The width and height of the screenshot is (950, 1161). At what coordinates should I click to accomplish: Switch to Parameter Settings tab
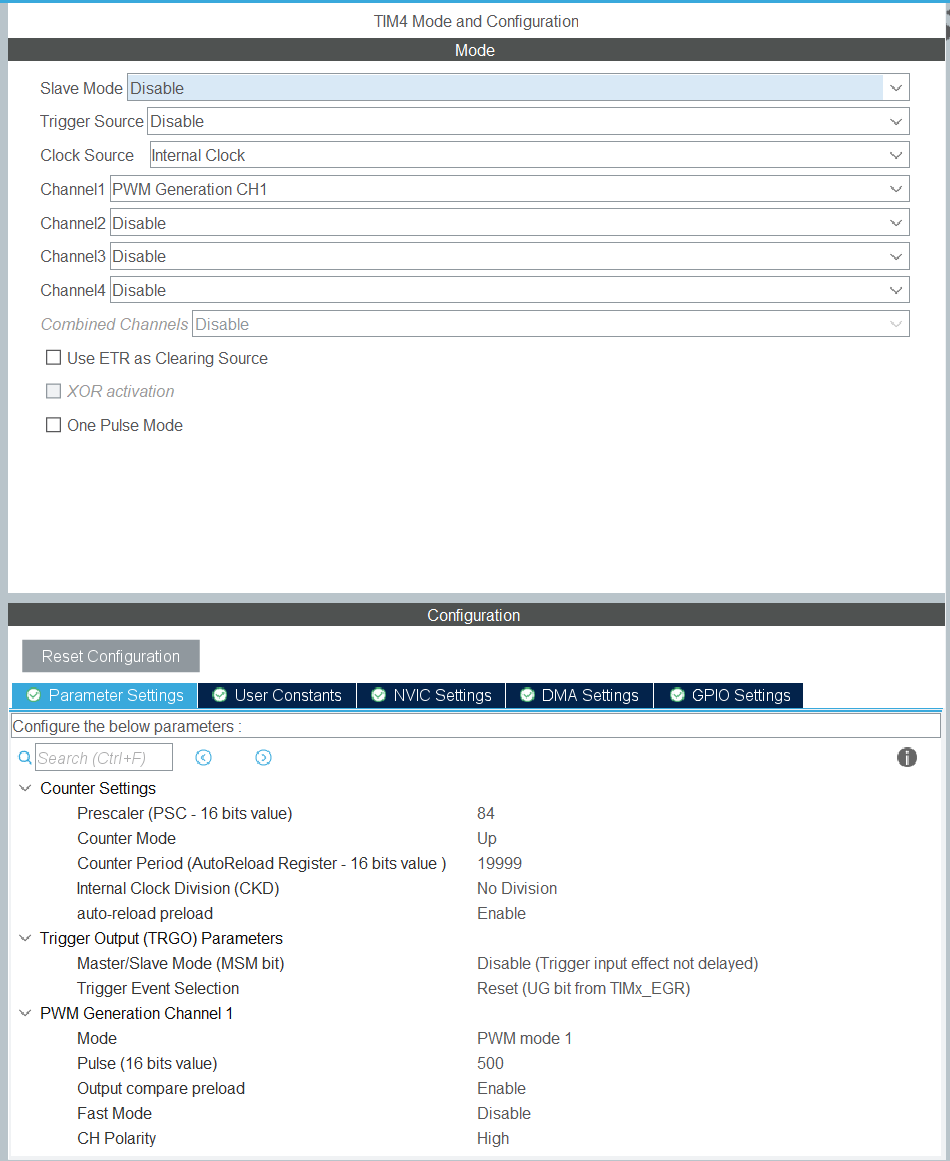pyautogui.click(x=104, y=695)
